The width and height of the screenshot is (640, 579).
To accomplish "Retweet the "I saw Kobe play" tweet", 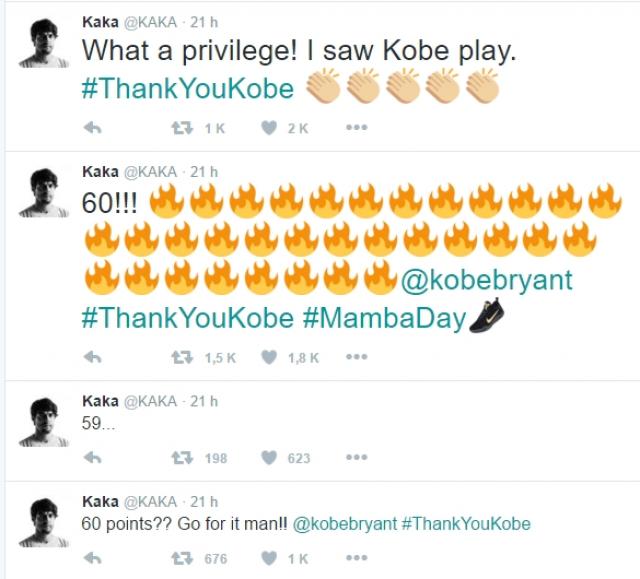I will tap(183, 128).
